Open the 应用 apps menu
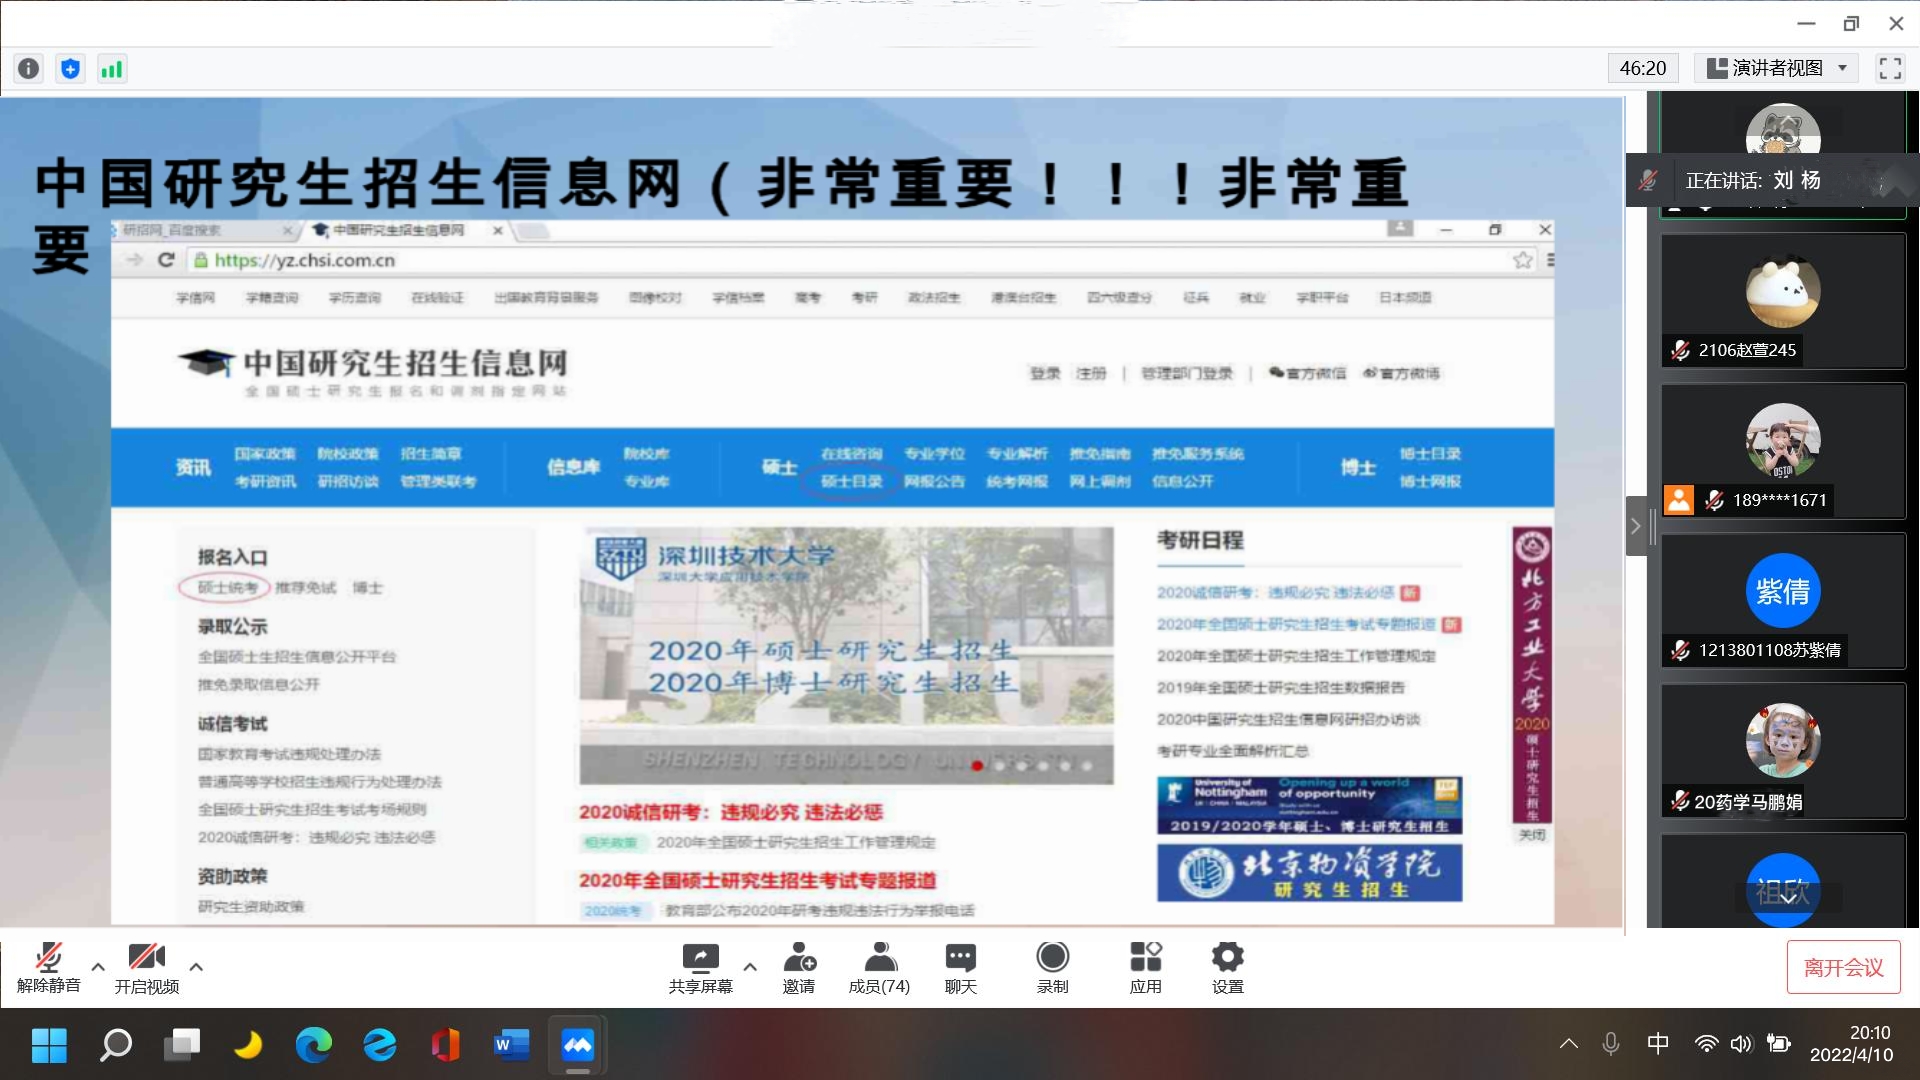This screenshot has width=1920, height=1080. 1146,968
